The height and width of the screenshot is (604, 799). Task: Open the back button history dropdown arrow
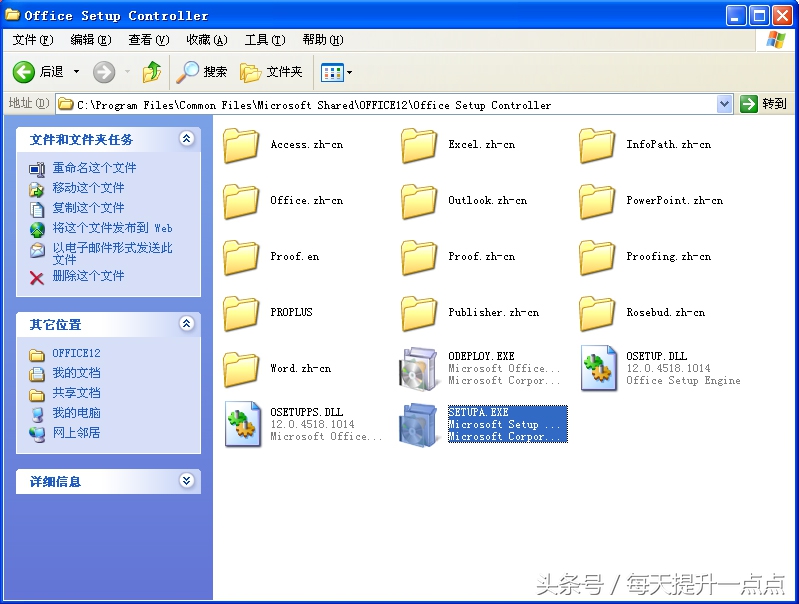[76, 72]
